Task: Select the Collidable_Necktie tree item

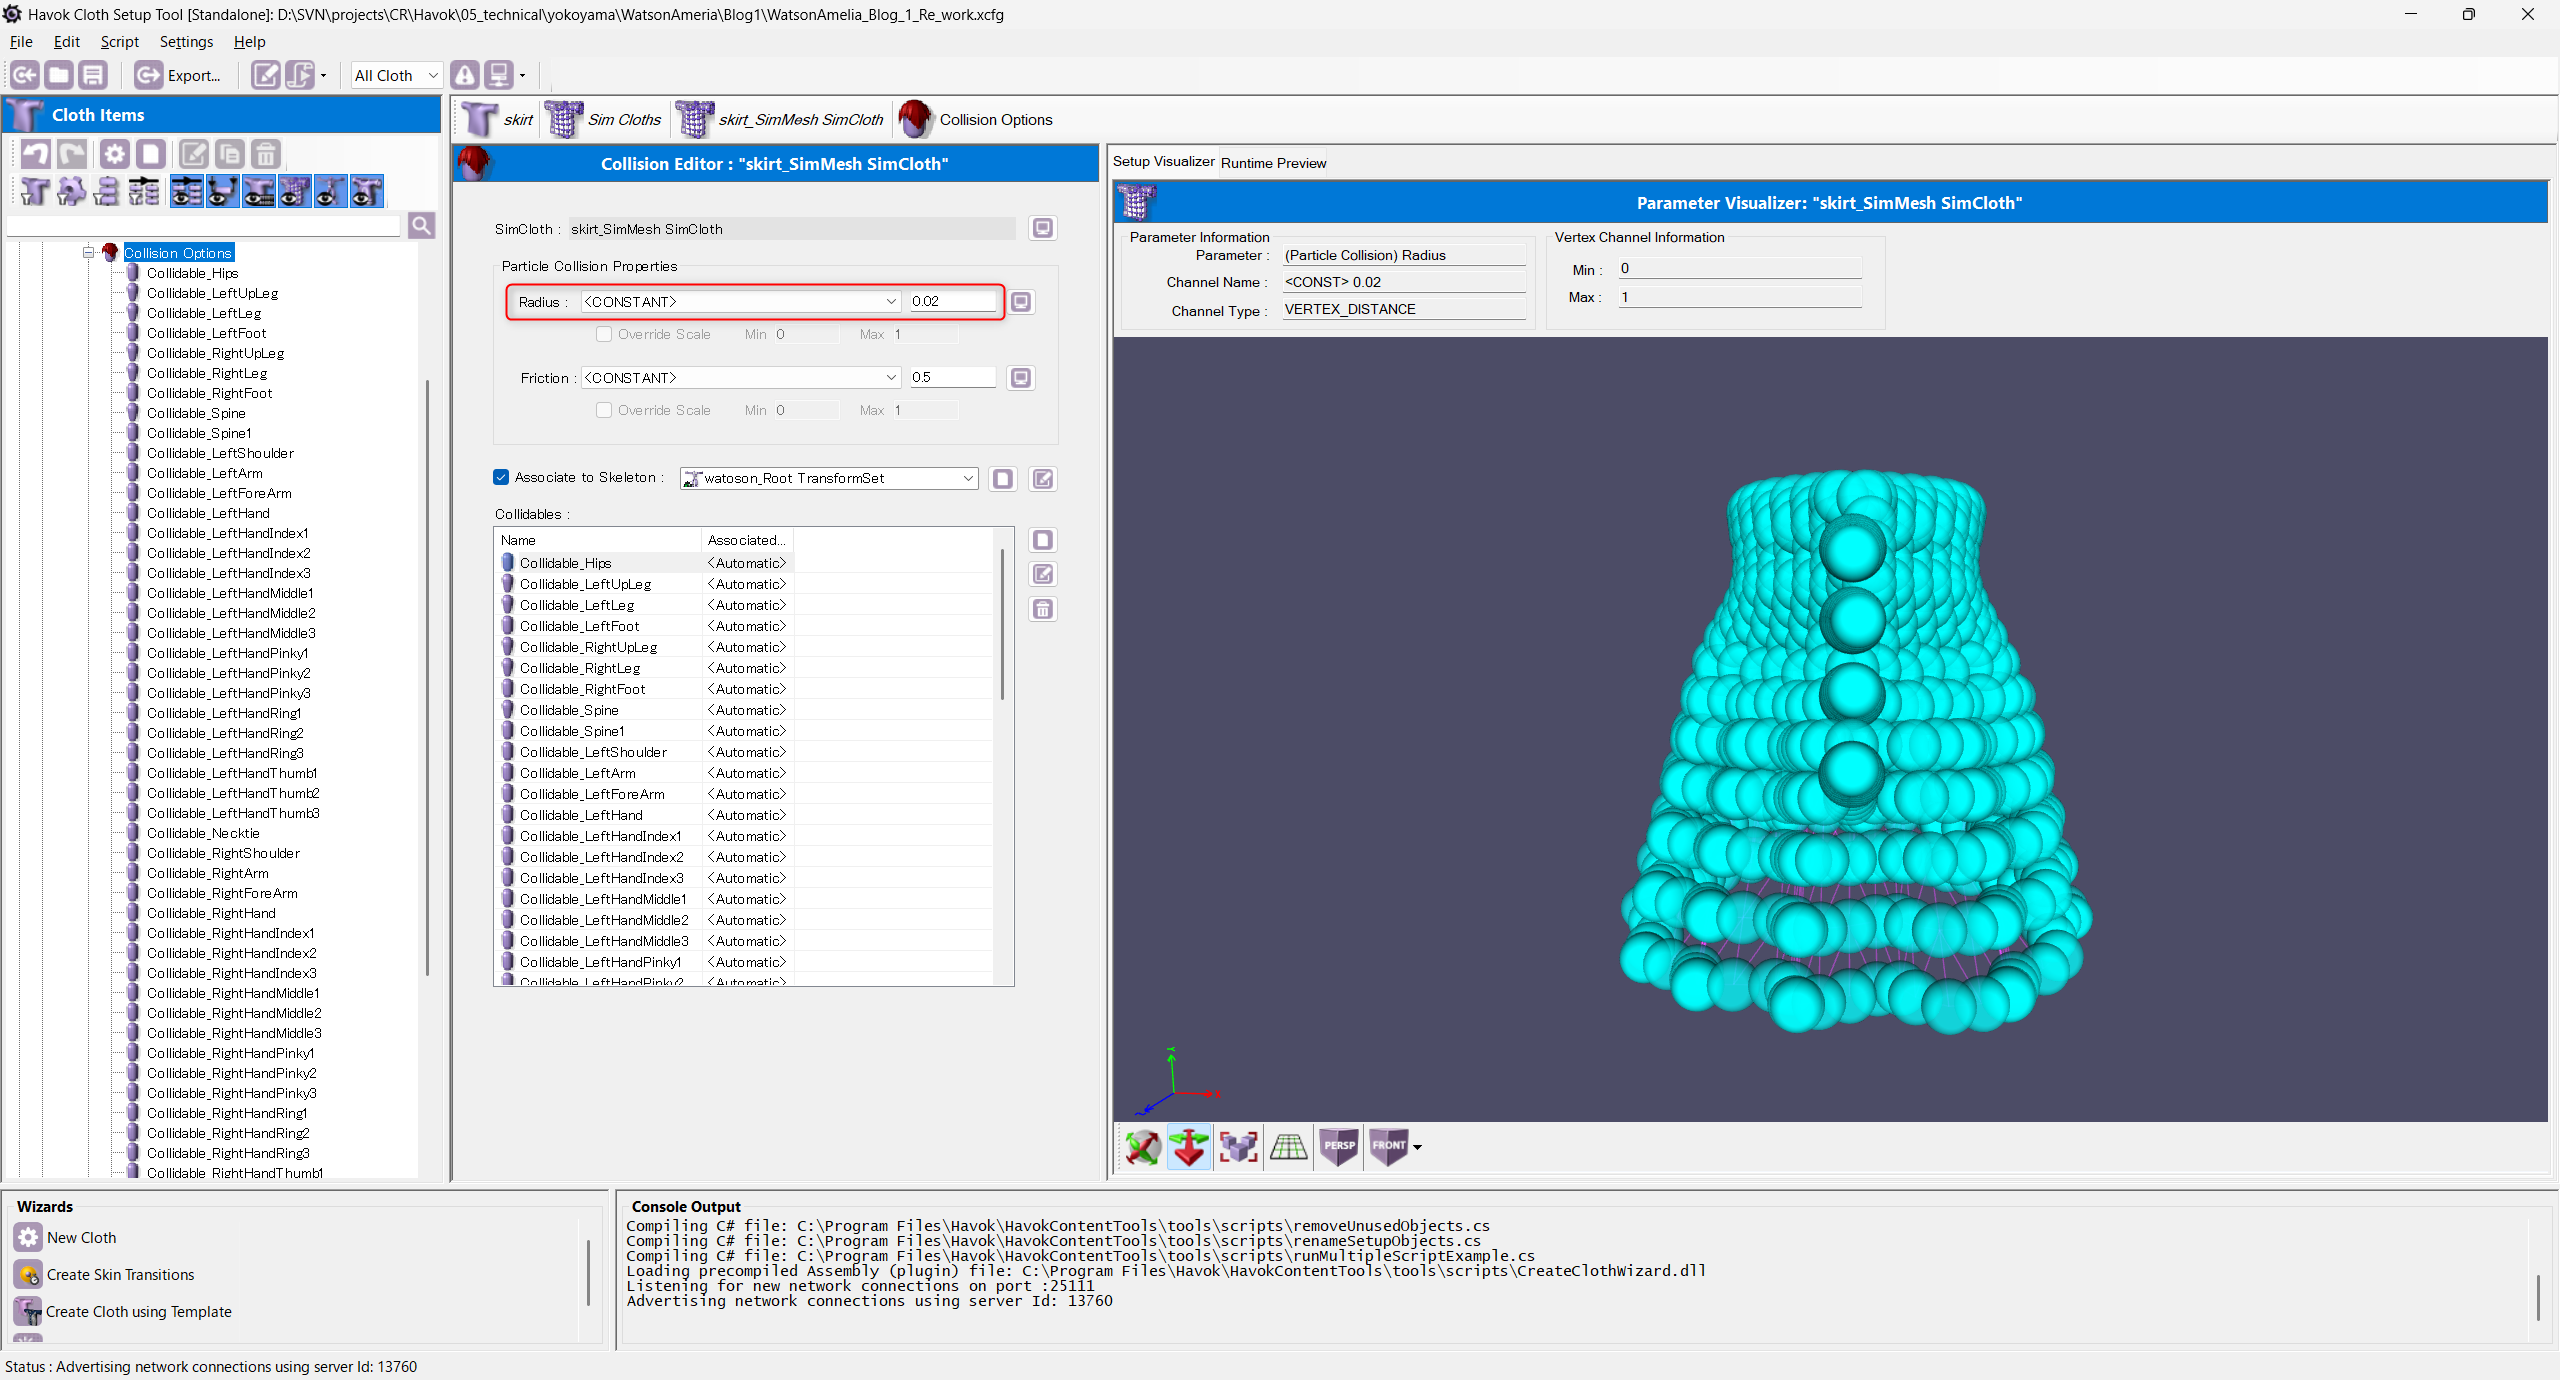Action: [203, 833]
